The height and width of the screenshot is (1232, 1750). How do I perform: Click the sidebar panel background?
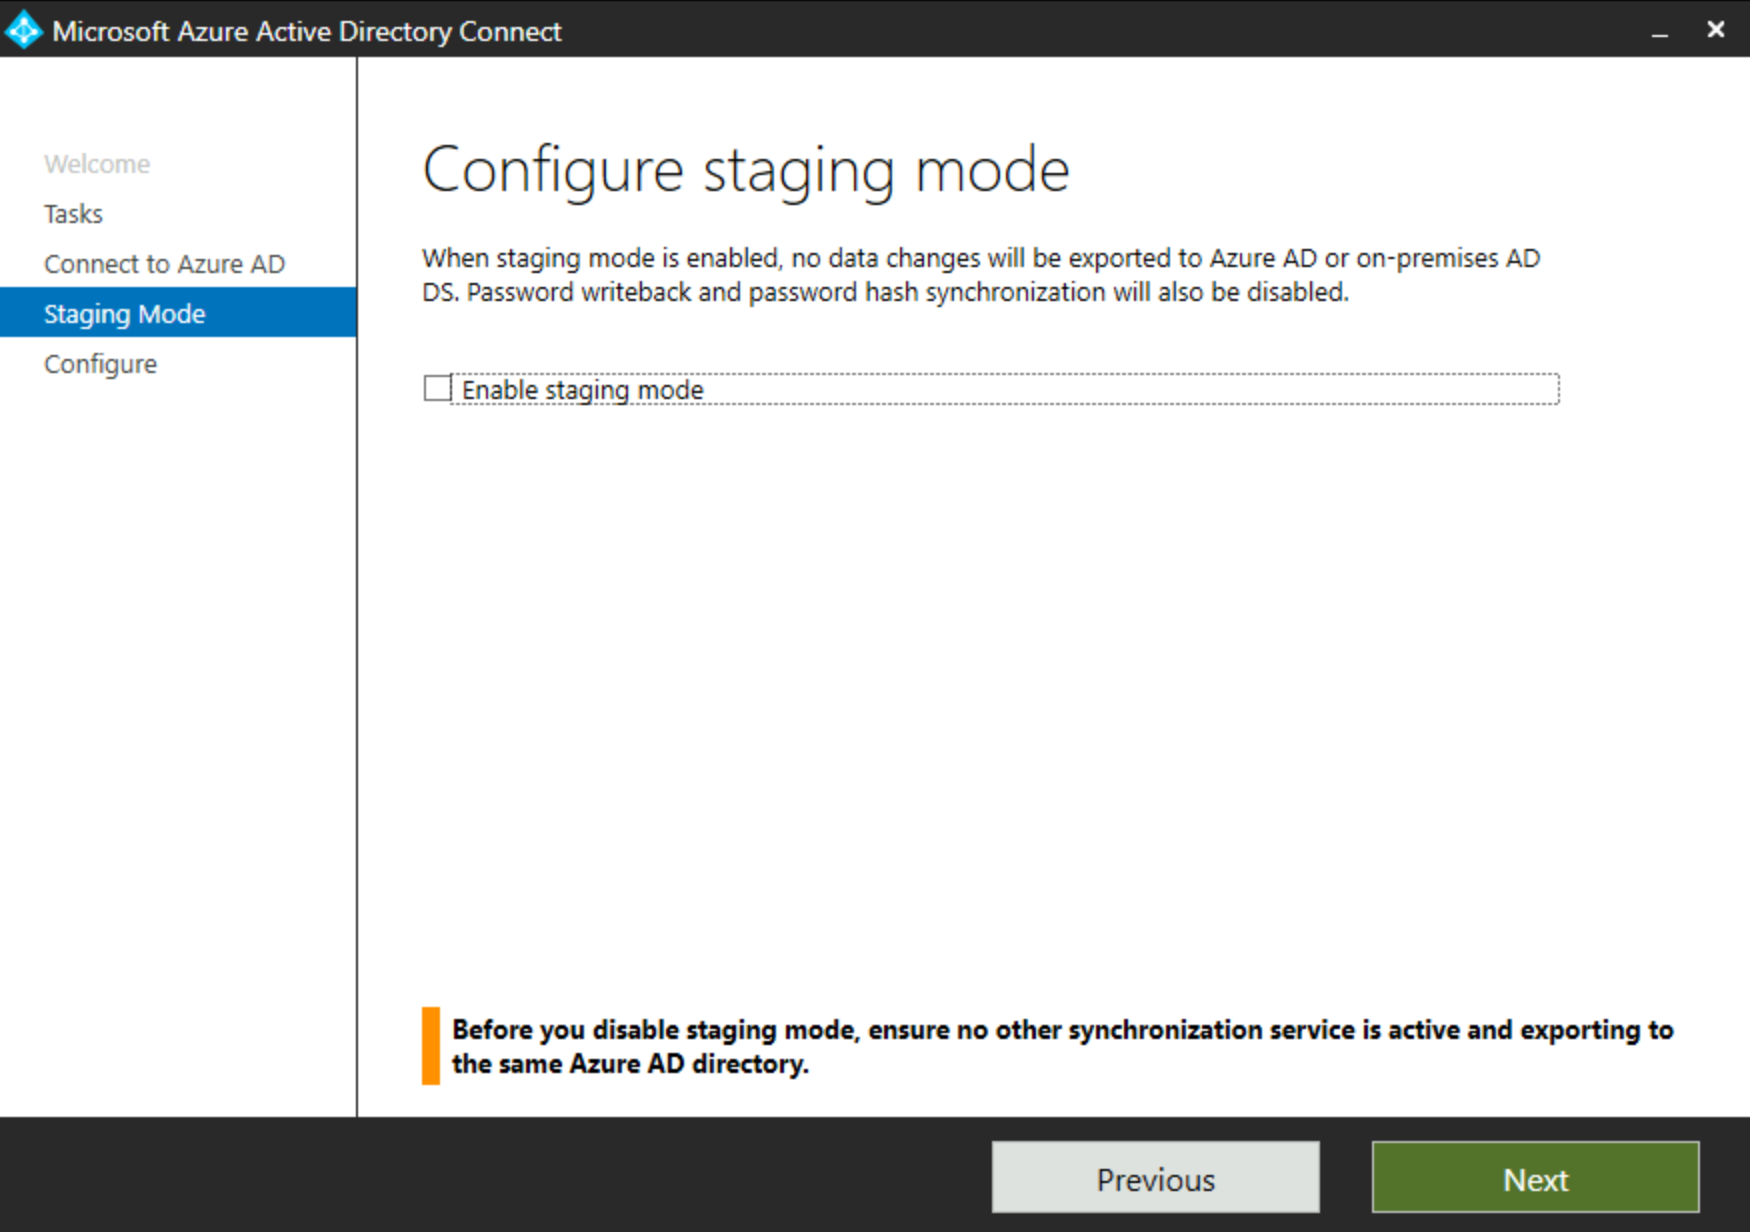[175, 700]
